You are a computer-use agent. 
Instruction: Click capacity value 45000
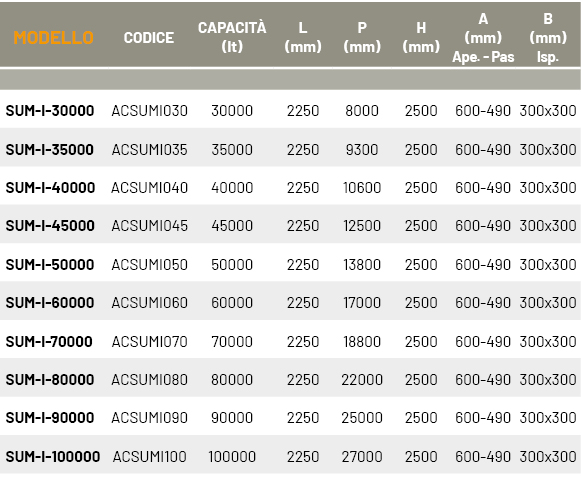[x=232, y=226]
